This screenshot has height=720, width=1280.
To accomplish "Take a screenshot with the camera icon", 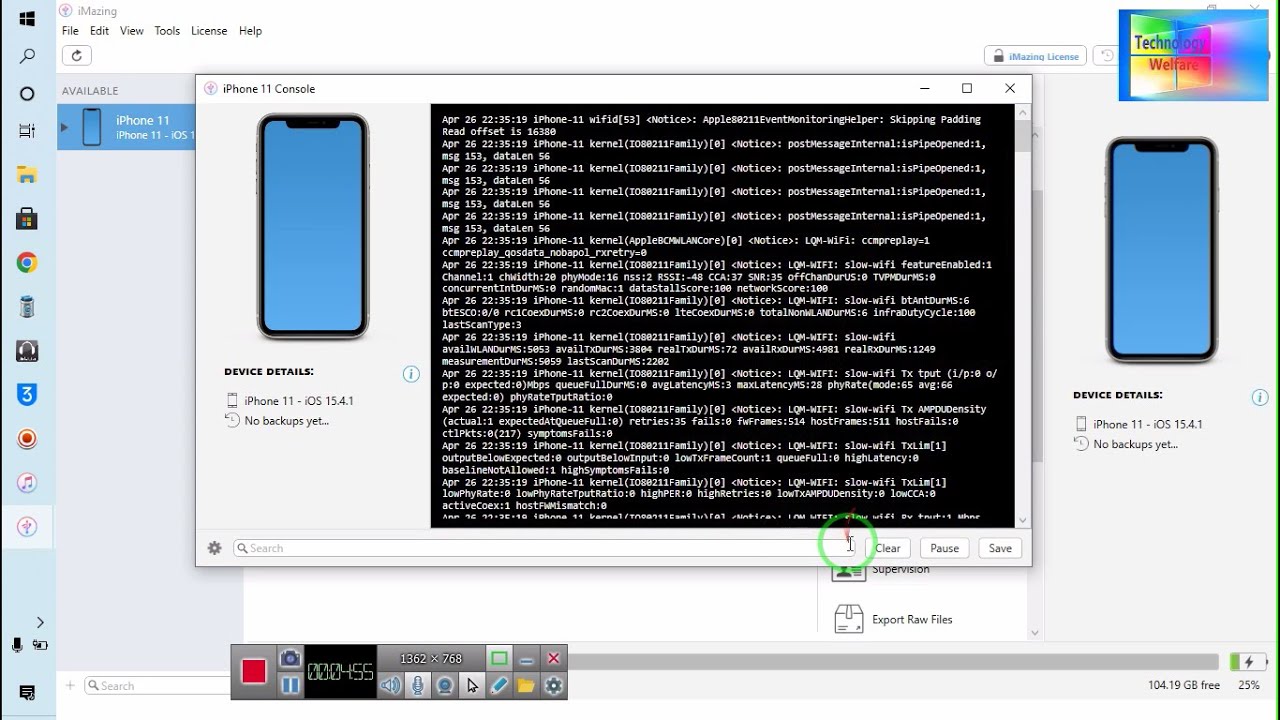I will pos(290,658).
